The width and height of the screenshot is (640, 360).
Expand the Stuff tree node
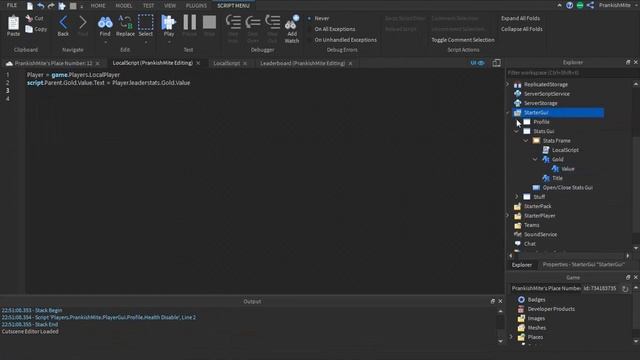click(517, 197)
